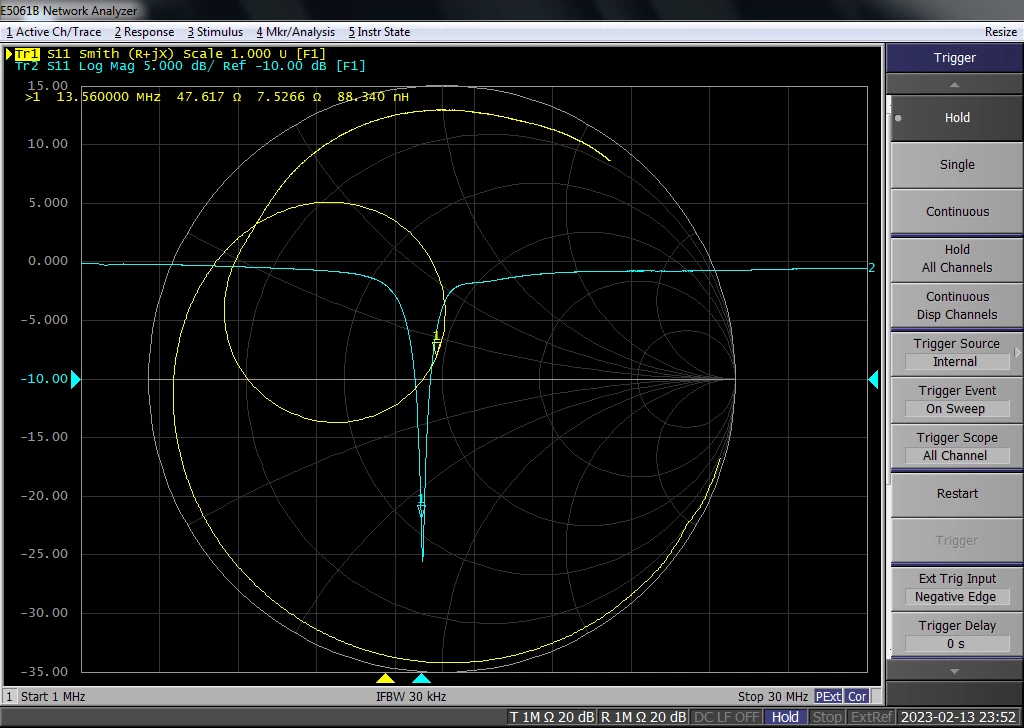
Task: Click the Trigger softkey menu title
Action: [954, 57]
